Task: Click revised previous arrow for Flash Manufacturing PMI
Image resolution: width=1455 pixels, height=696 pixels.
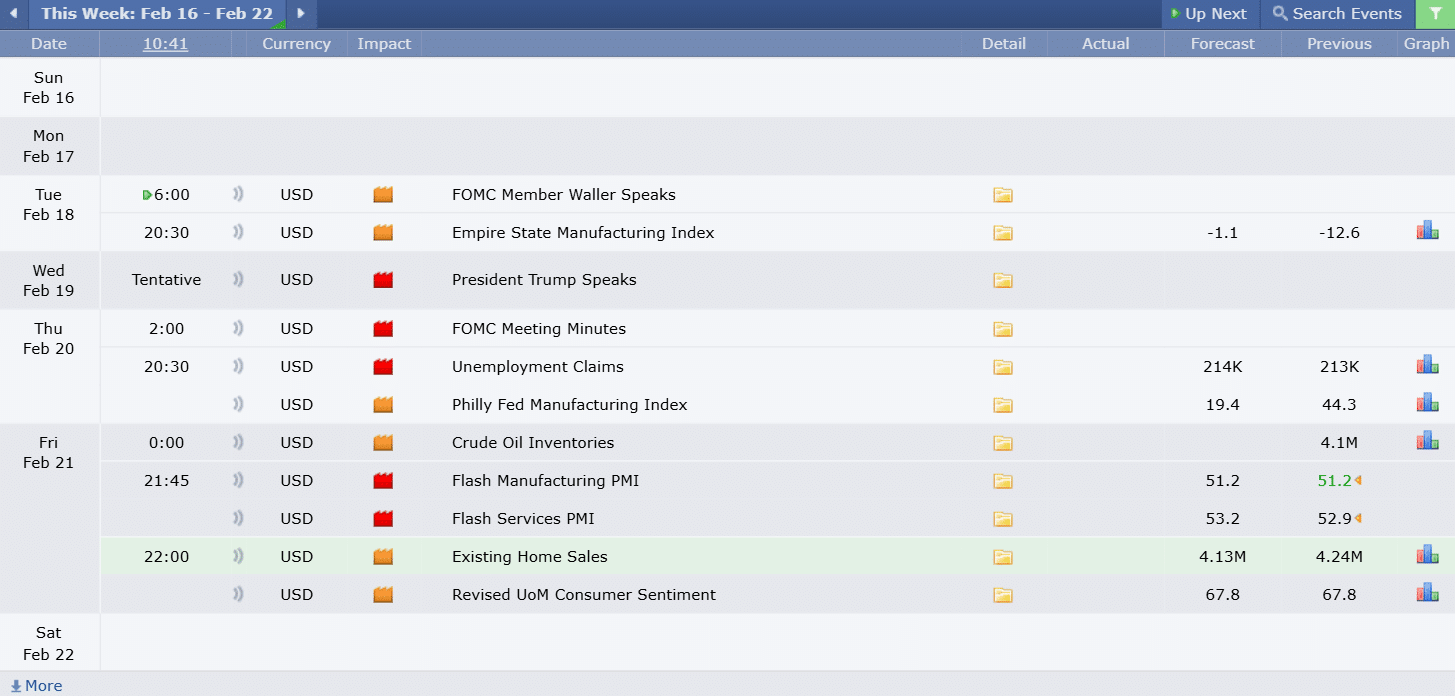Action: tap(1358, 481)
